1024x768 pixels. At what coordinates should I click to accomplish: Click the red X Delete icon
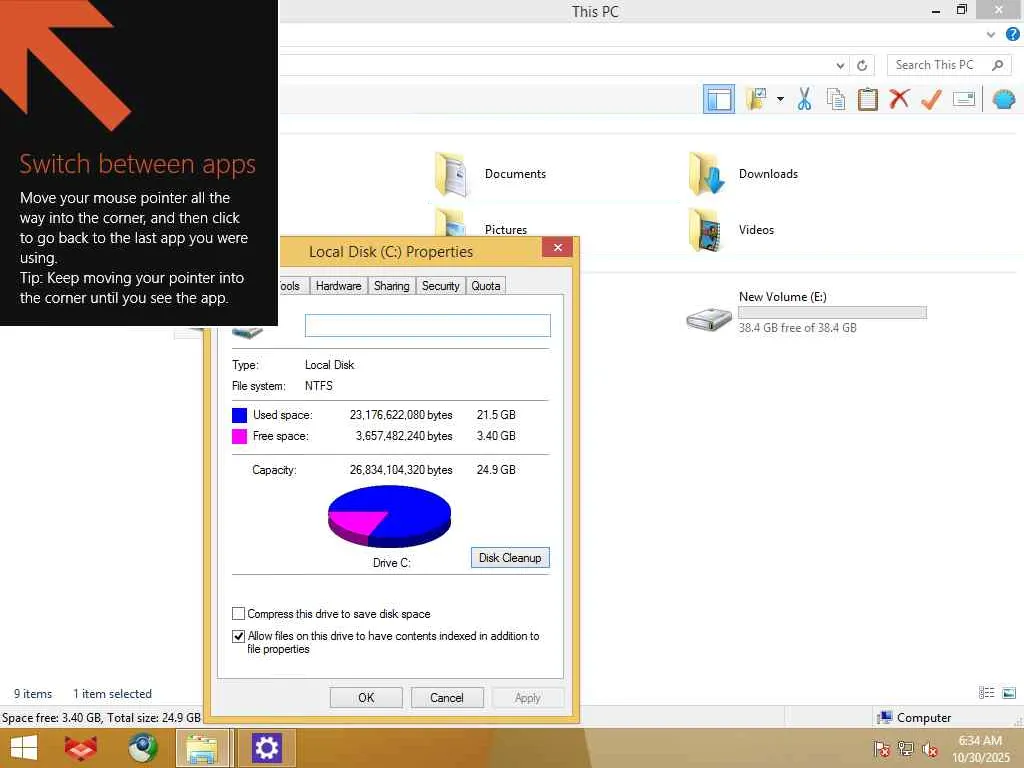tap(899, 99)
